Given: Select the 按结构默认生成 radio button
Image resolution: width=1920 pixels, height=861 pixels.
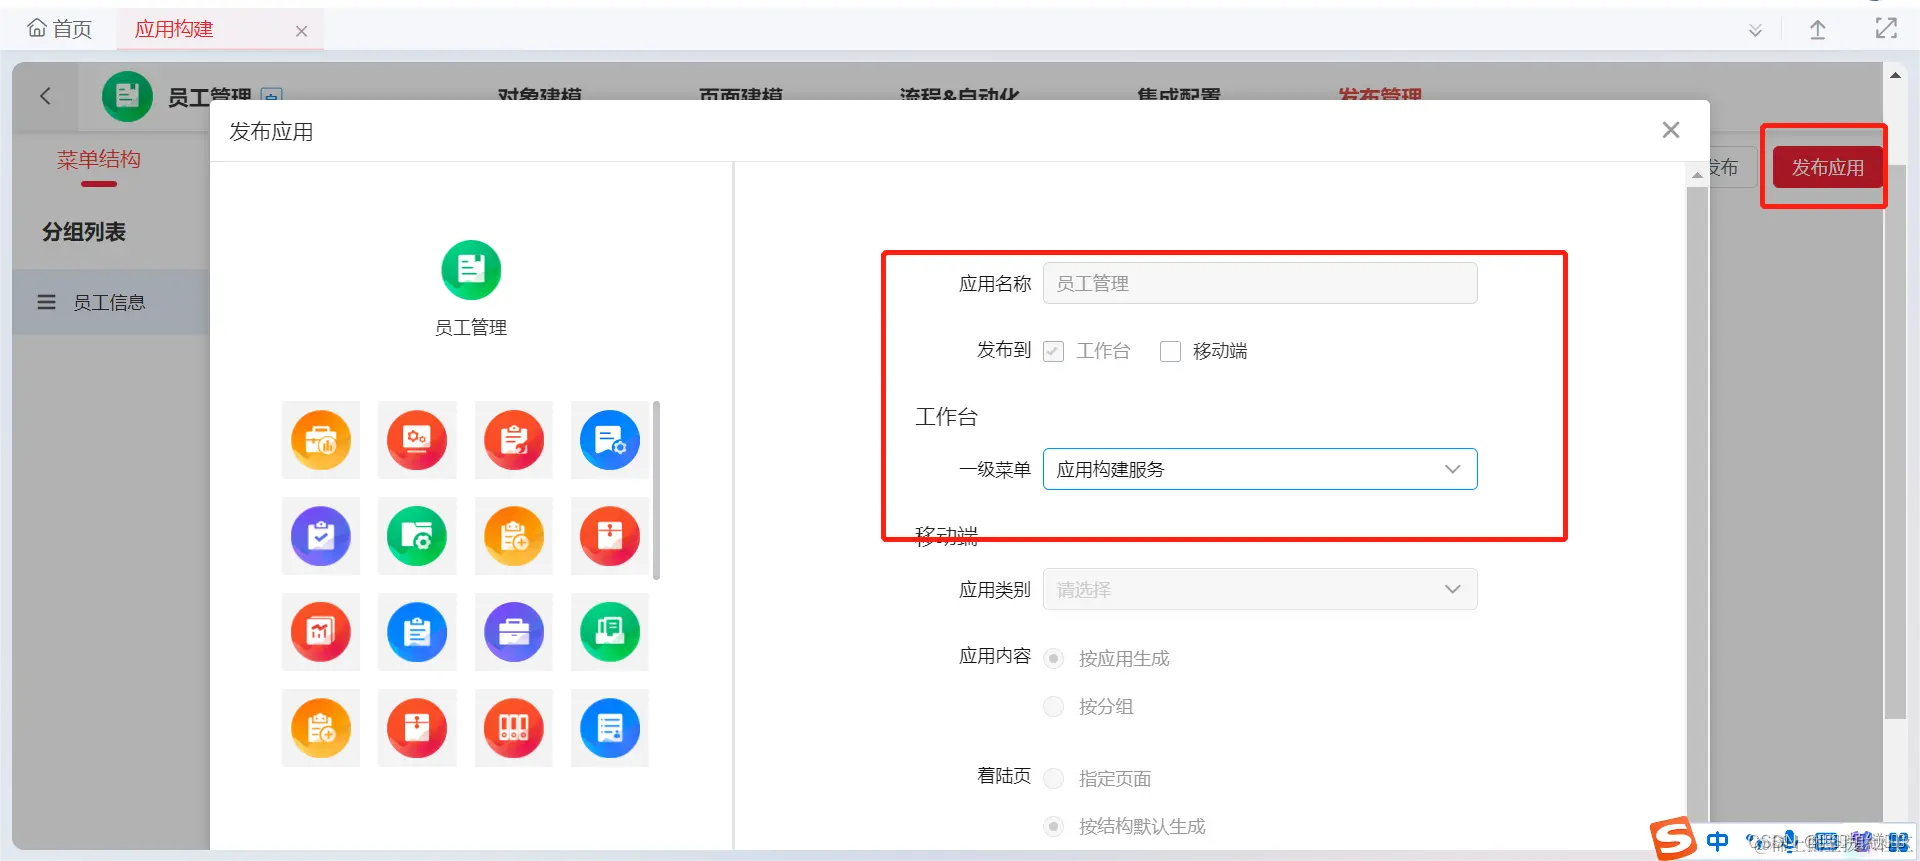Looking at the screenshot, I should click(1053, 826).
